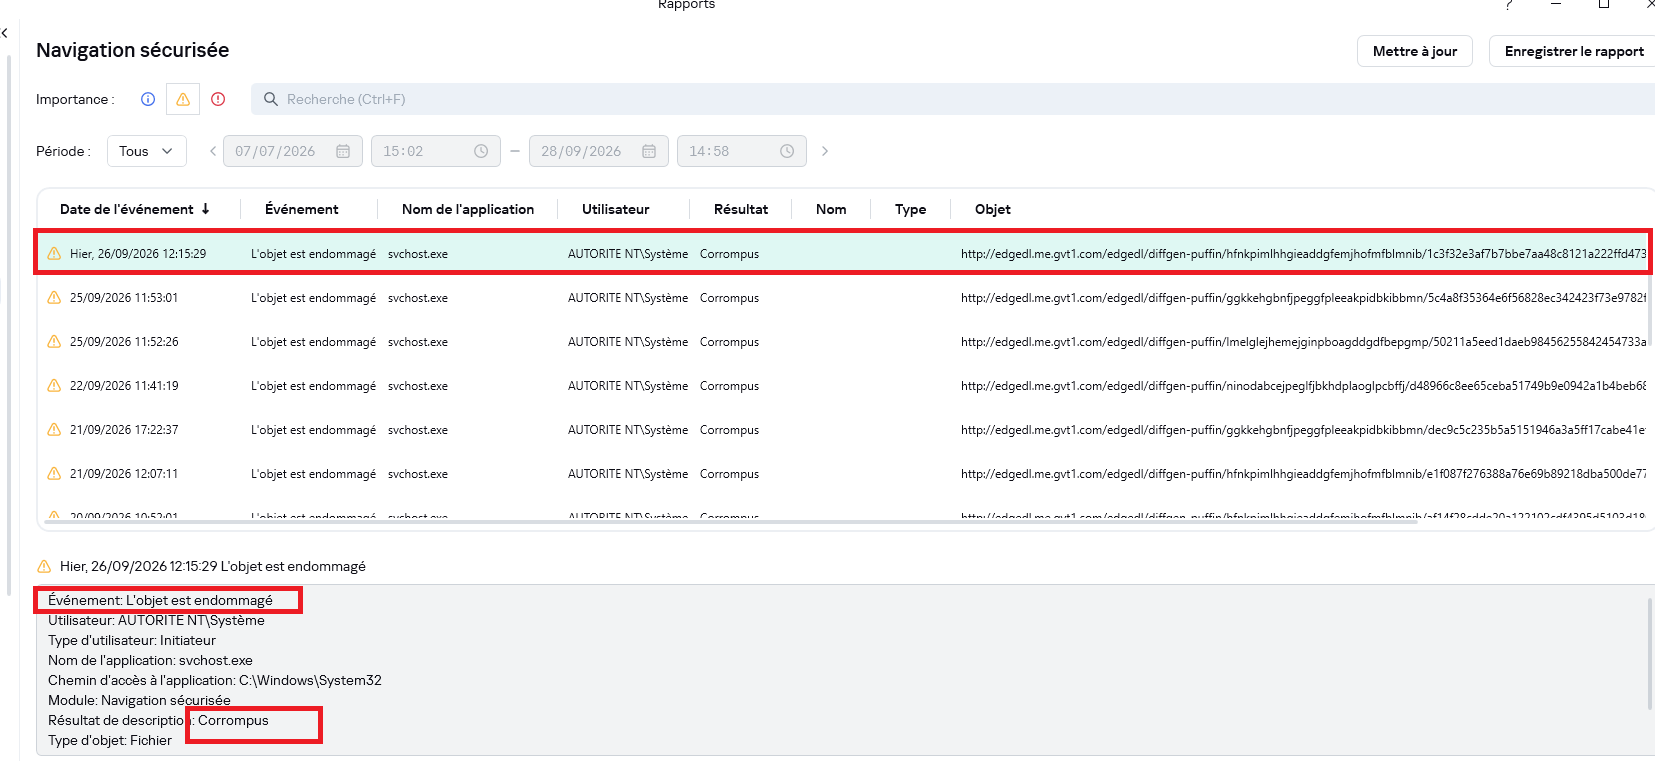Click "Type d'objet: Fichier" in details panel
Screen dimensions: 1655x761
[110, 740]
